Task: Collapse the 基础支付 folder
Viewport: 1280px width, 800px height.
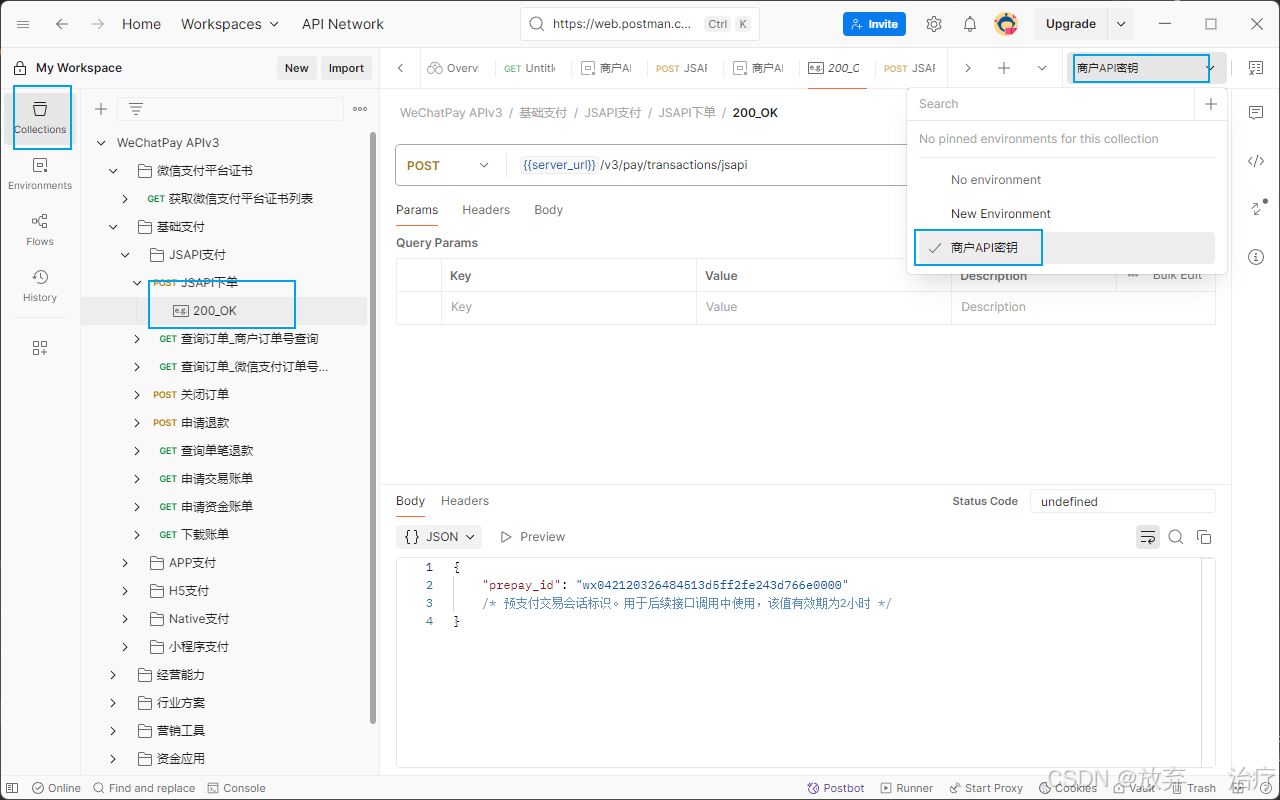Action: tap(113, 227)
